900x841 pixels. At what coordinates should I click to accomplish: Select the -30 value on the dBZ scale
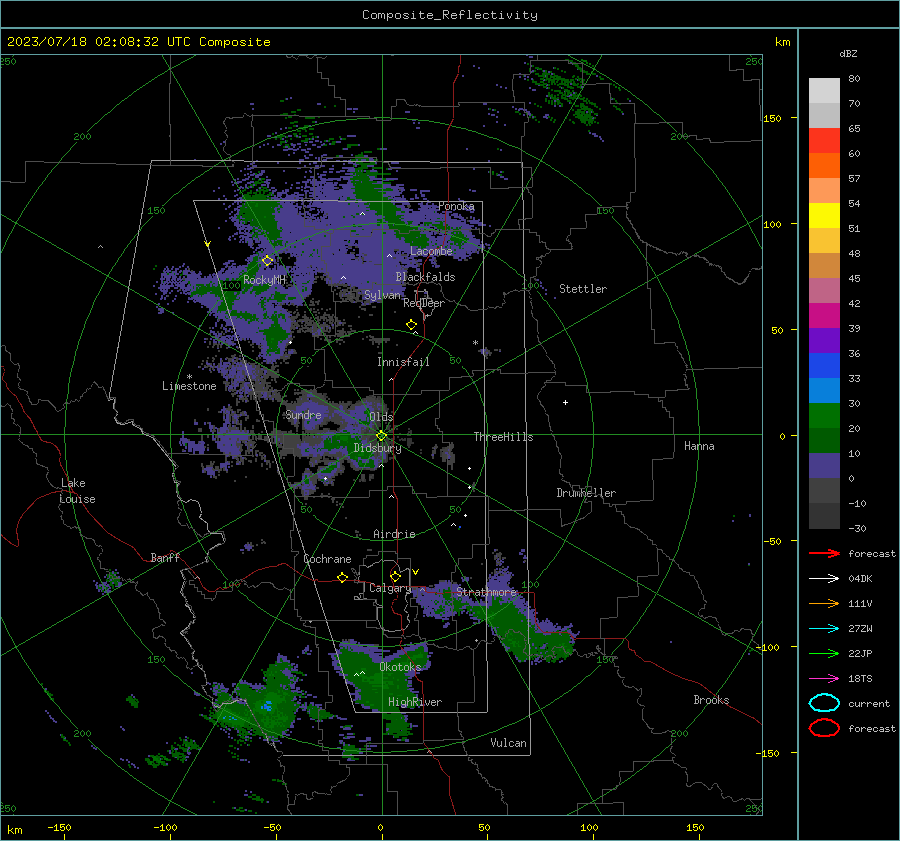coord(857,528)
